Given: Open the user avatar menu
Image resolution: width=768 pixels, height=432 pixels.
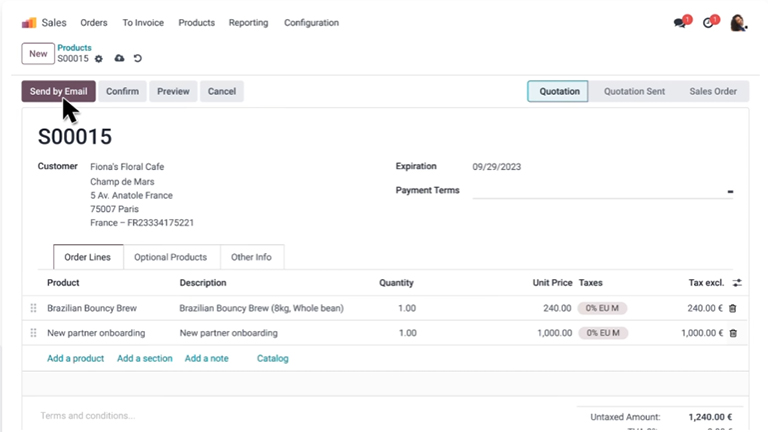Looking at the screenshot, I should 738,22.
